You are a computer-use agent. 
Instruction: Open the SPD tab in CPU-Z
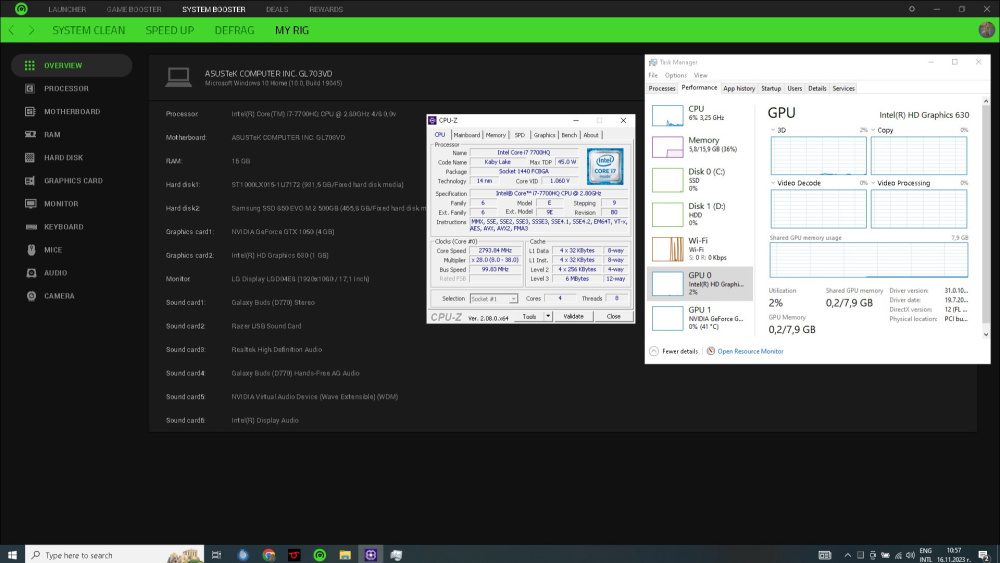point(520,135)
